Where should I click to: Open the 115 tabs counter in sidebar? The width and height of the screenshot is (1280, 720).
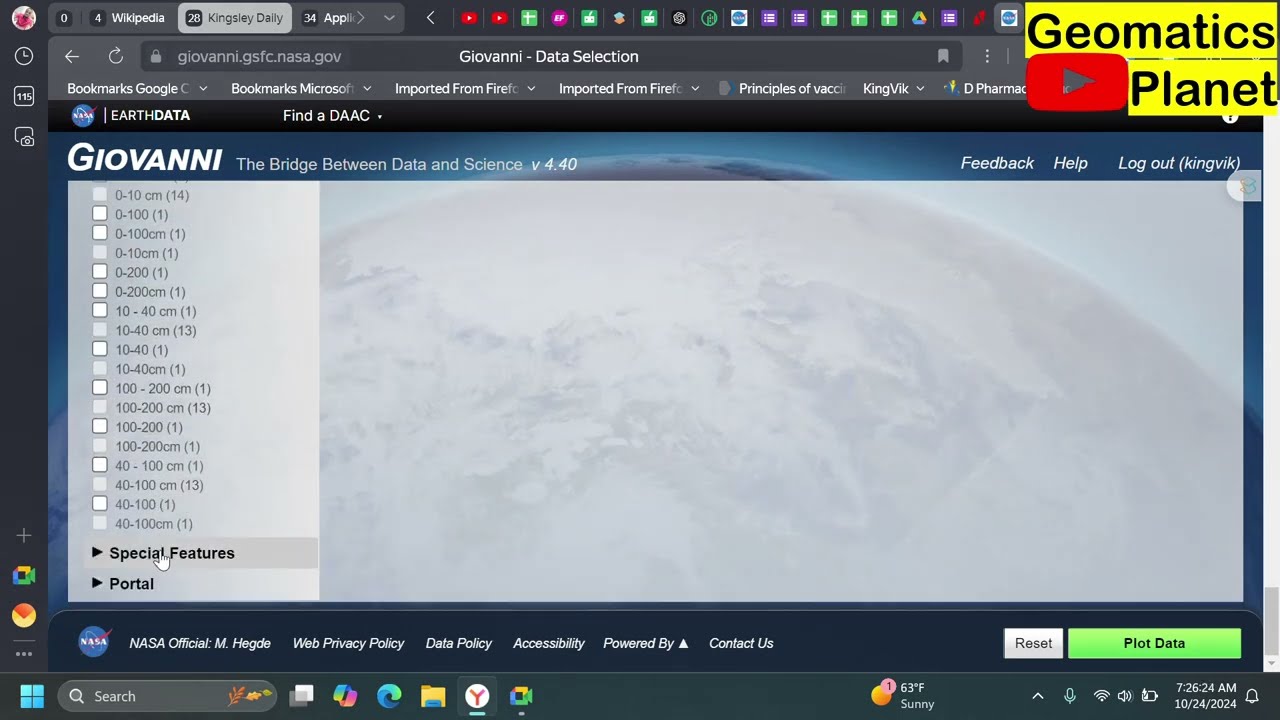click(x=24, y=96)
